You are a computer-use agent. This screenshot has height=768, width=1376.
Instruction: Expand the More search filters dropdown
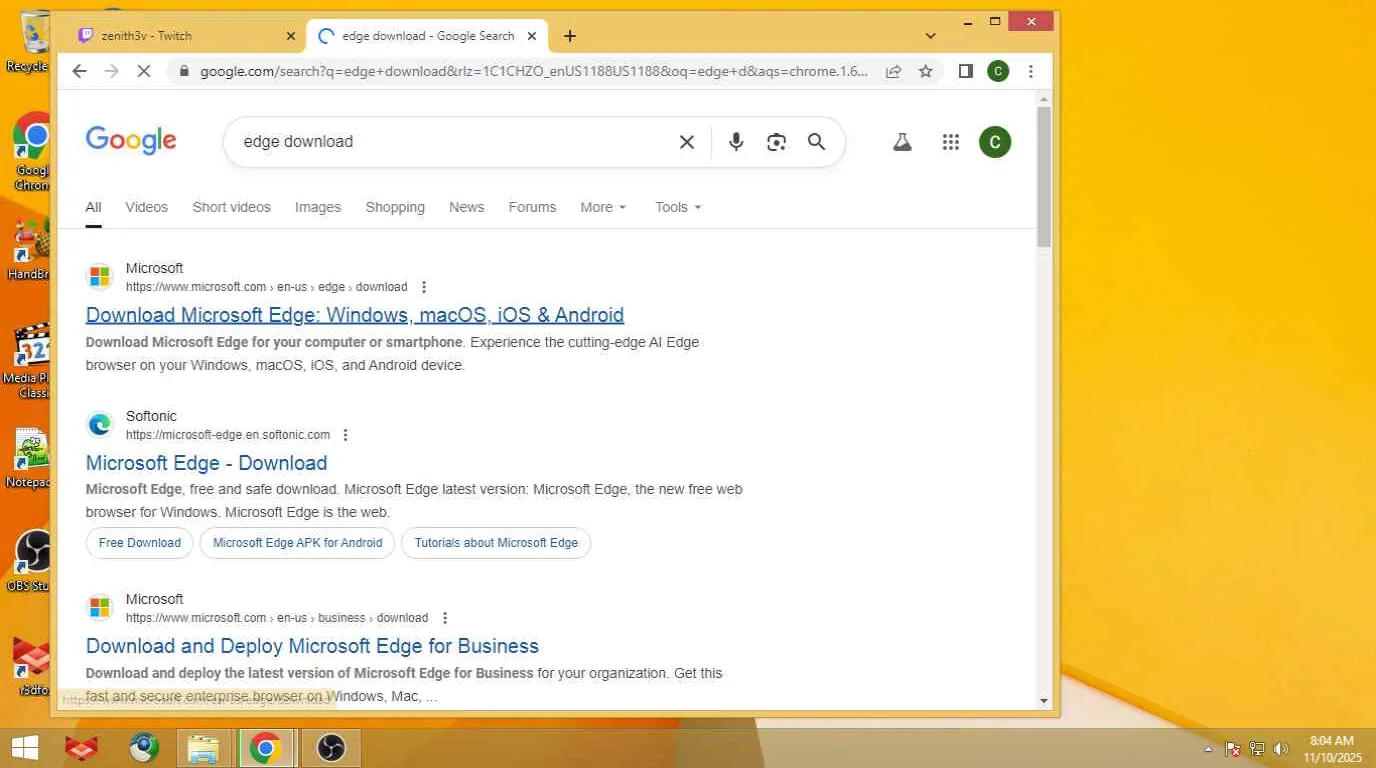tap(603, 207)
